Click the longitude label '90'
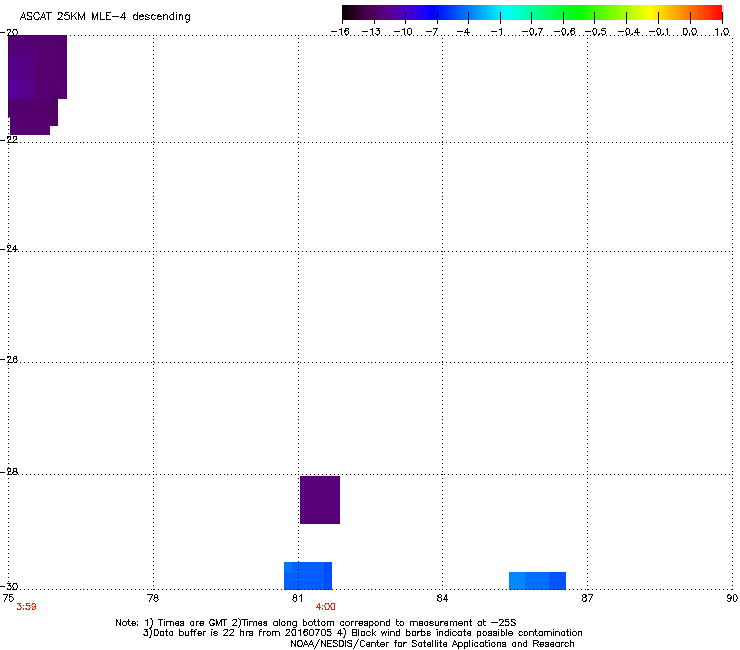The image size is (740, 650). coord(732,598)
